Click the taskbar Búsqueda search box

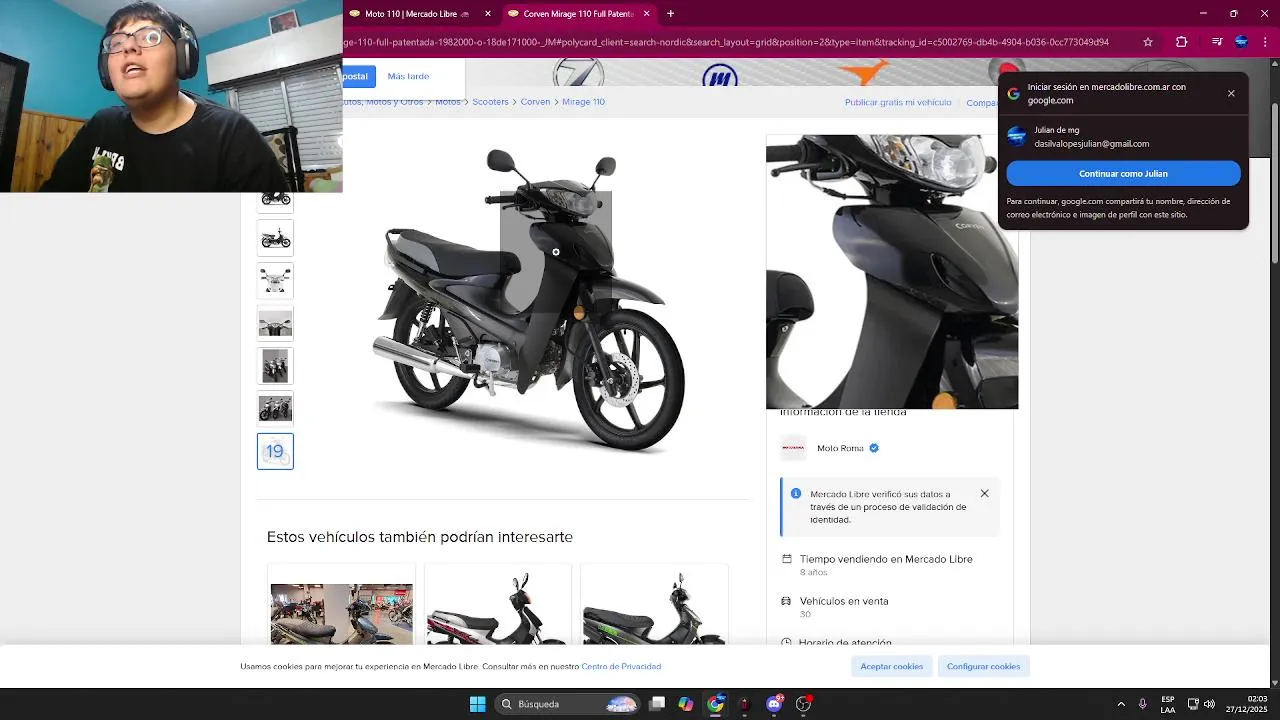point(568,704)
